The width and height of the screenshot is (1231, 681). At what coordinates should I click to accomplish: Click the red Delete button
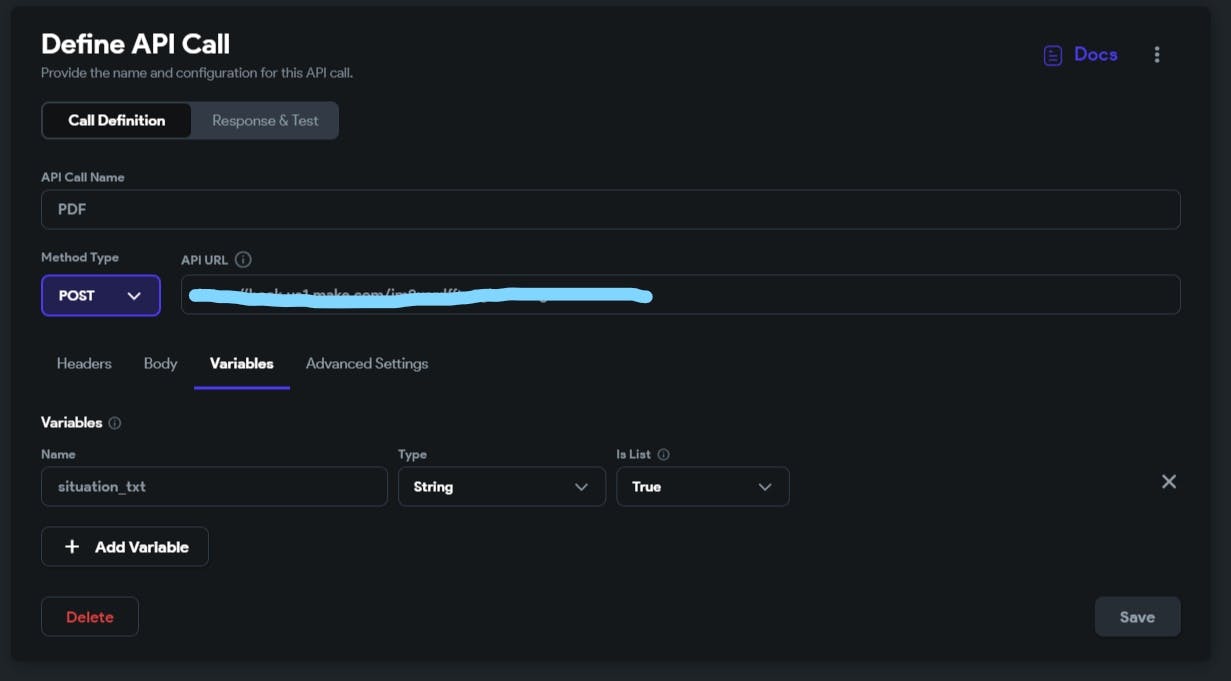coord(90,617)
